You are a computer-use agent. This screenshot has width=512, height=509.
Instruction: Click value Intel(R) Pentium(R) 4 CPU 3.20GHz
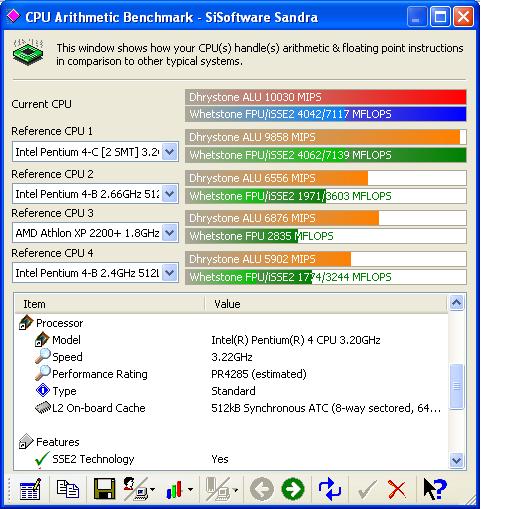296,340
